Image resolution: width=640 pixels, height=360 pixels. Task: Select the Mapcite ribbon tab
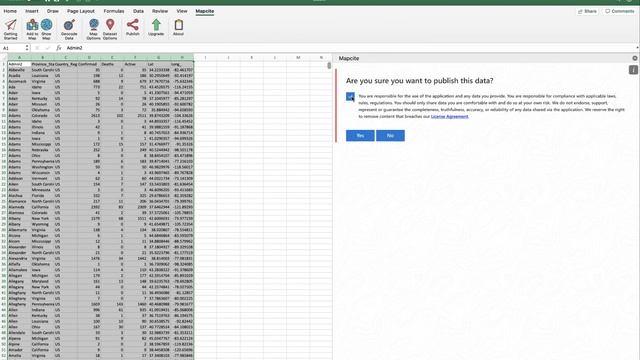click(204, 11)
